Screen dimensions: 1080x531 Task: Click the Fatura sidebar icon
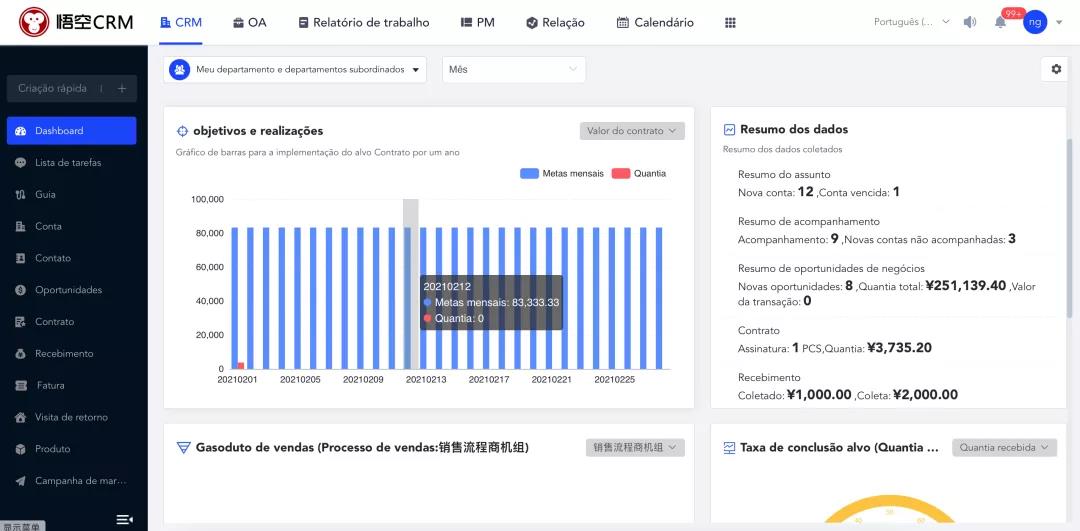pyautogui.click(x=21, y=385)
